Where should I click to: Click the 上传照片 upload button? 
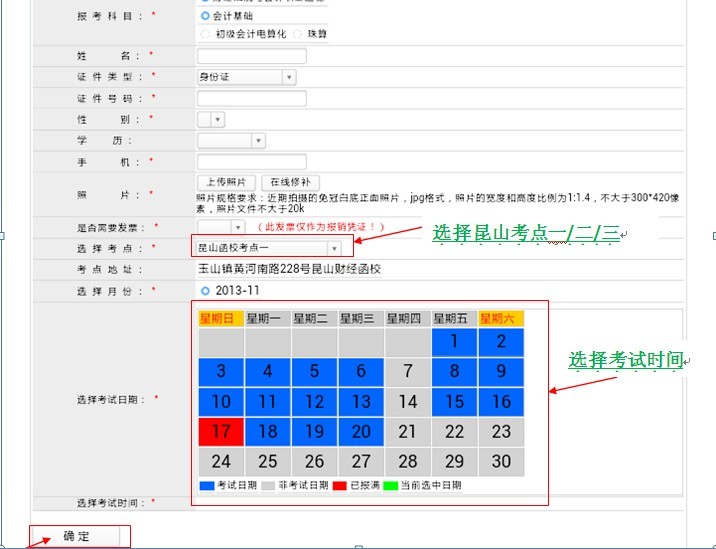click(226, 182)
